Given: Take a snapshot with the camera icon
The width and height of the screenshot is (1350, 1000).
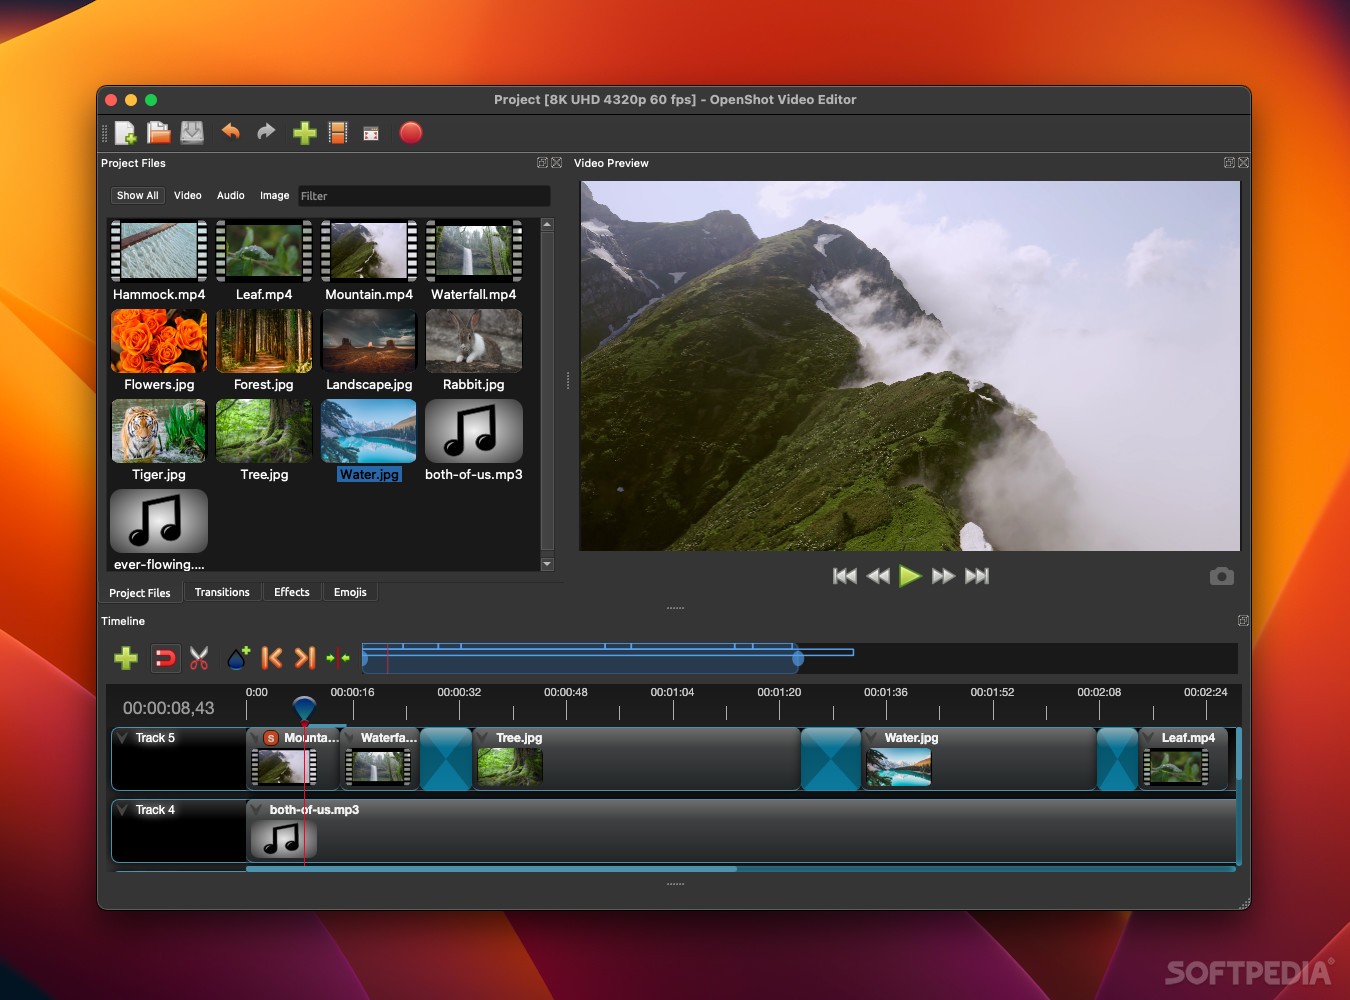Looking at the screenshot, I should point(1221,576).
